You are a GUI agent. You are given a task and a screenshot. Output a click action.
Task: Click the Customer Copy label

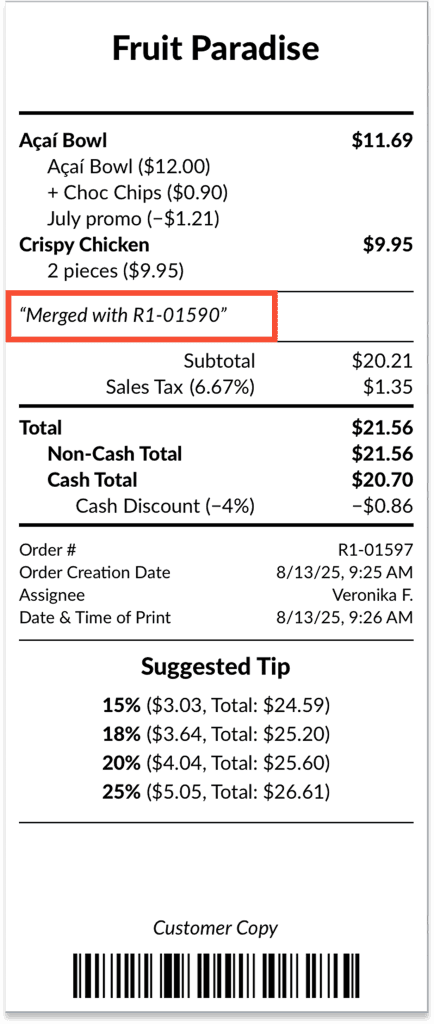pyautogui.click(x=216, y=928)
